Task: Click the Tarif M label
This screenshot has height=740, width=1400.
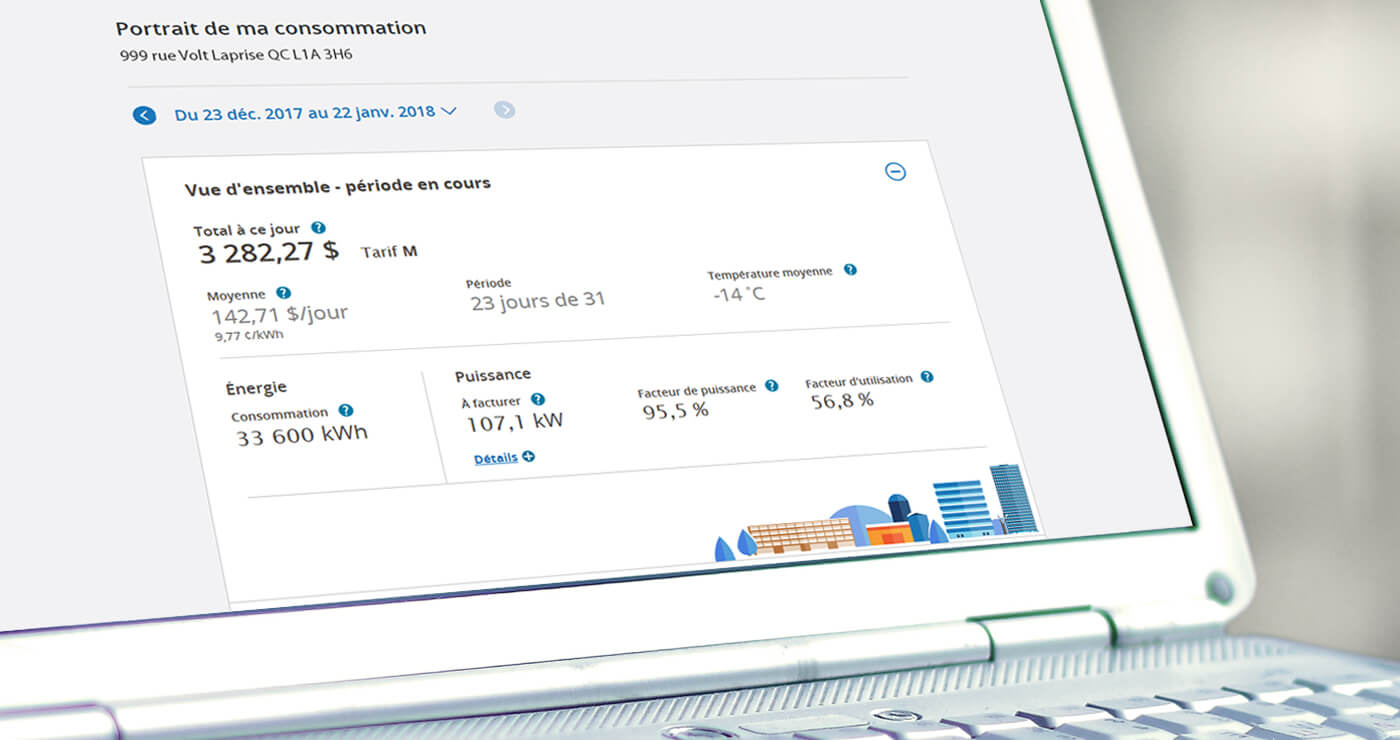Action: [389, 251]
